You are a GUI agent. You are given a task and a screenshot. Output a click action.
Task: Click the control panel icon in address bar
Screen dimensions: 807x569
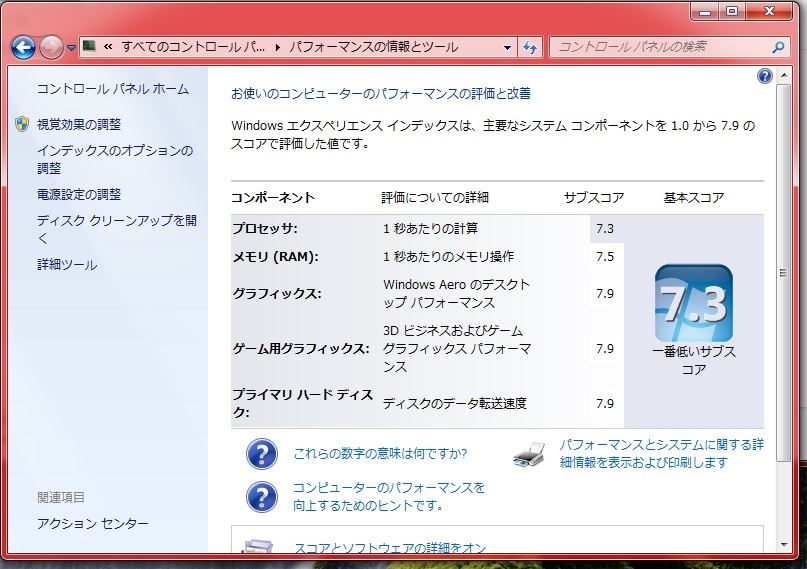89,46
